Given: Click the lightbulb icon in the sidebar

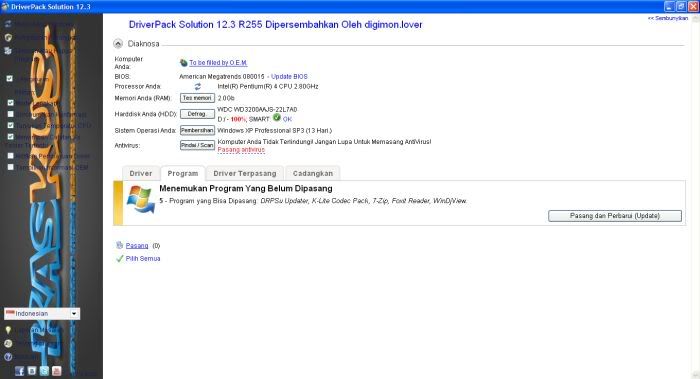Looking at the screenshot, I should click(8, 330).
